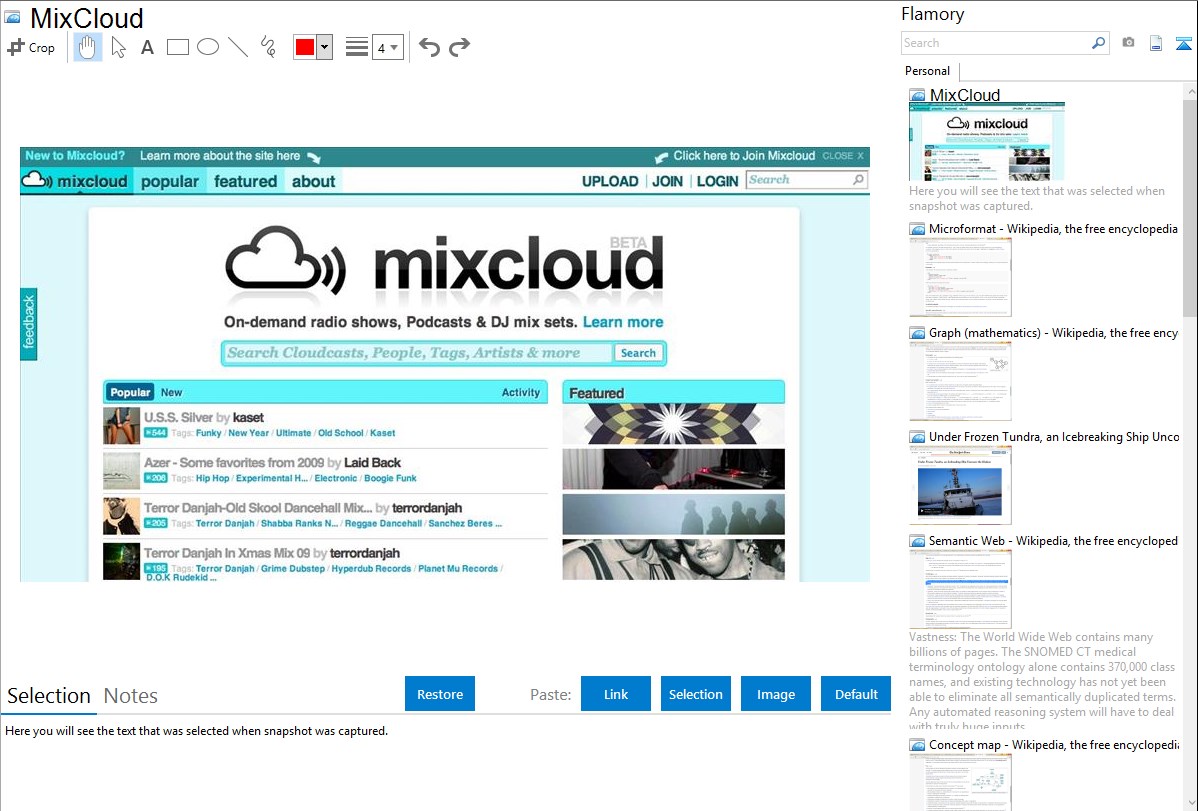Close the New to Mixcloud banner

843,156
